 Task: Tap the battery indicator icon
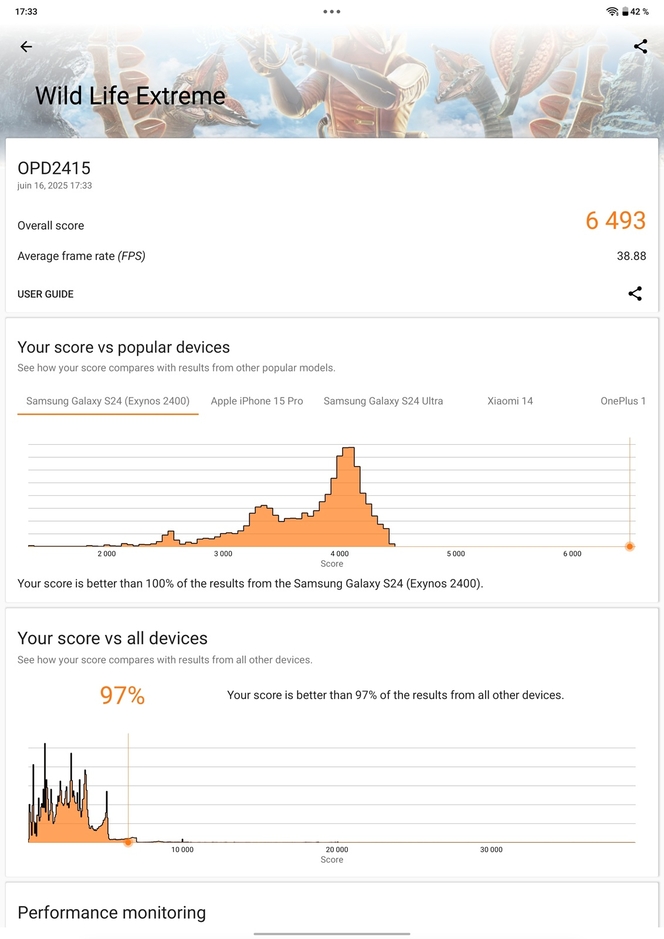point(626,11)
